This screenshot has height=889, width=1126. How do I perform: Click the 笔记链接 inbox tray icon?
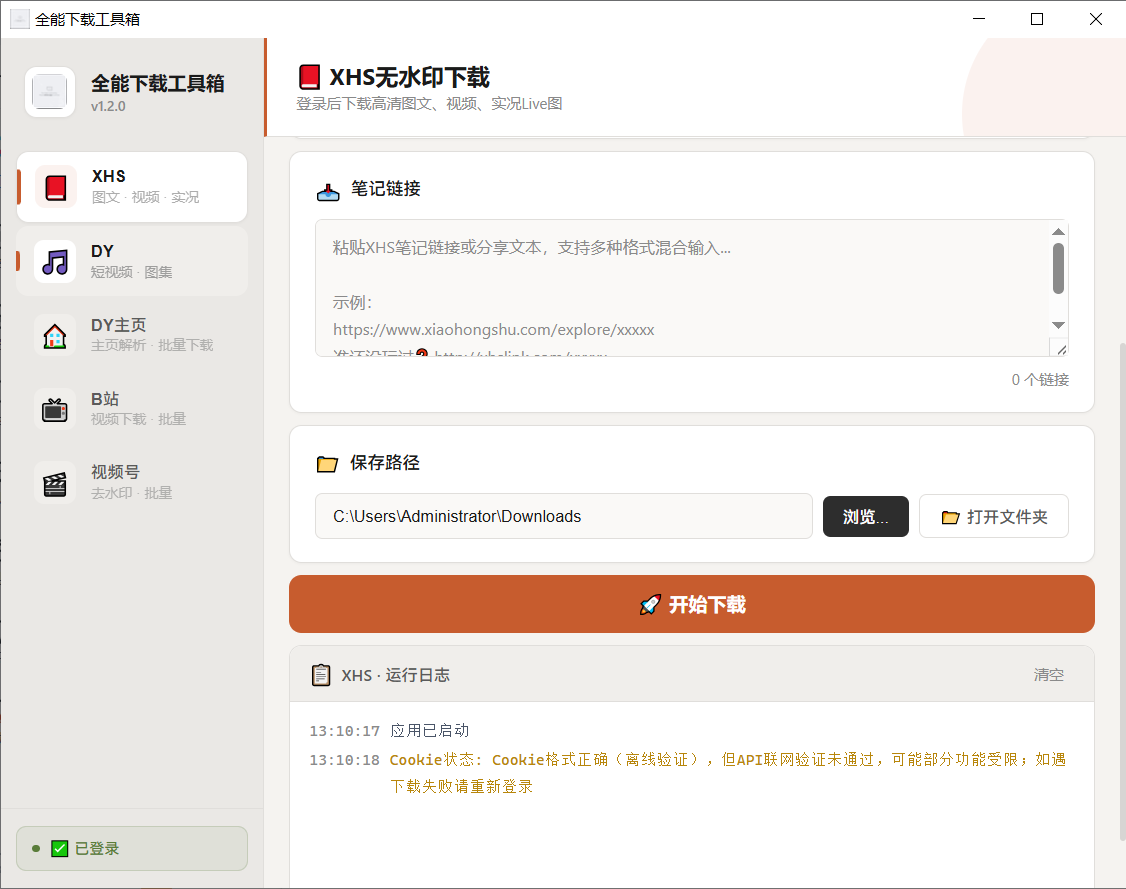tap(328, 192)
